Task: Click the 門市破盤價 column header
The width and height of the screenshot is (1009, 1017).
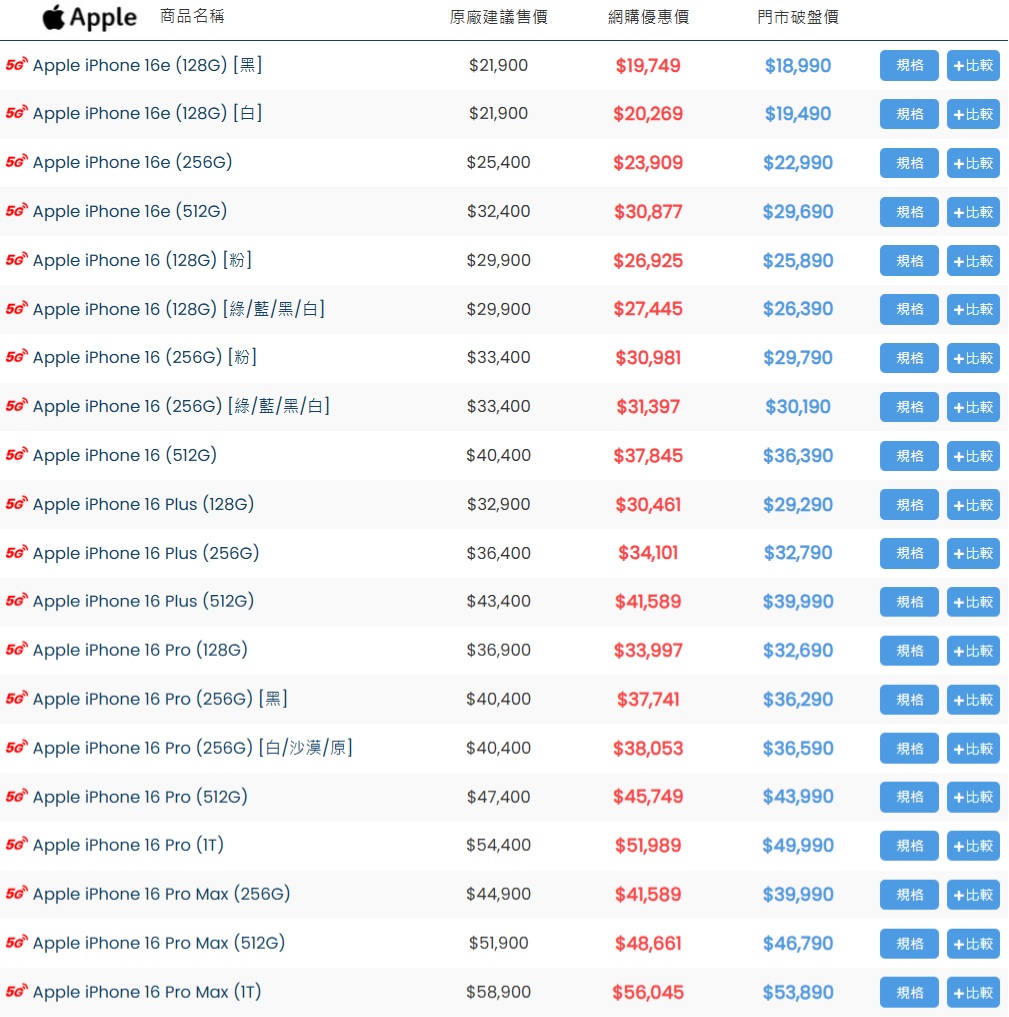Action: 798,17
